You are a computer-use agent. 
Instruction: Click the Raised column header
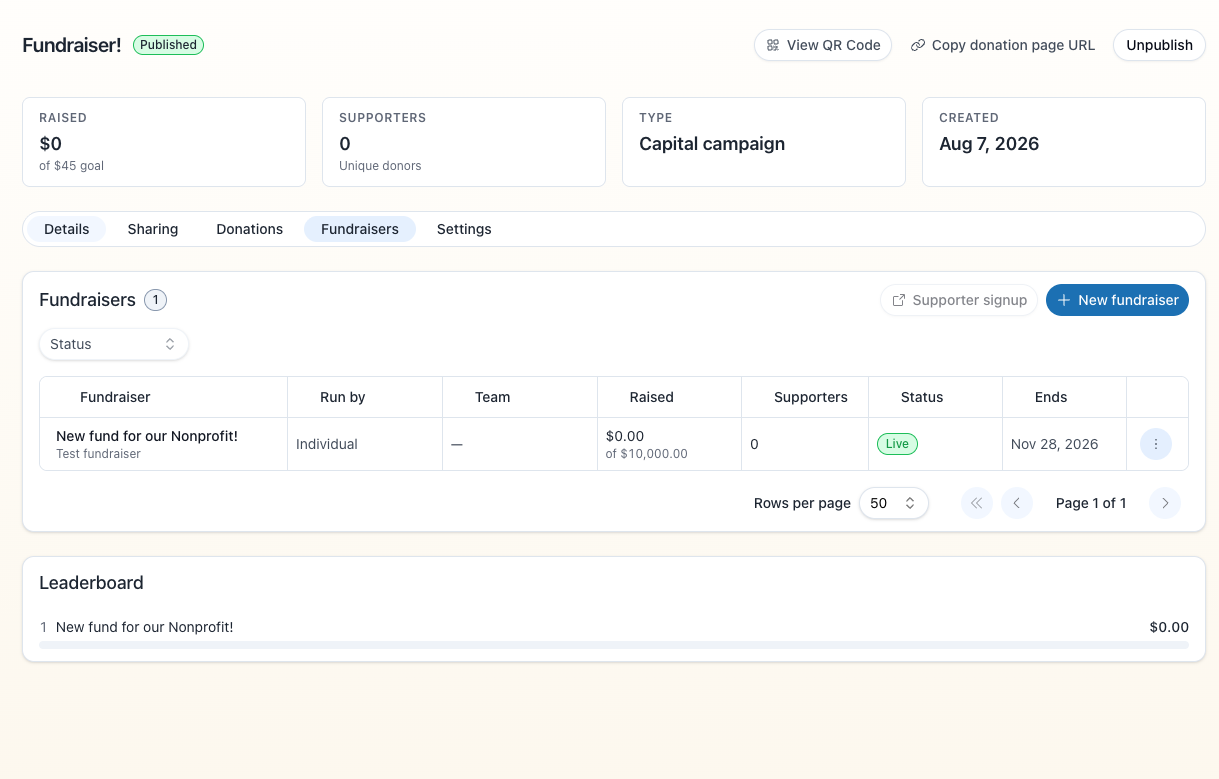(x=652, y=397)
